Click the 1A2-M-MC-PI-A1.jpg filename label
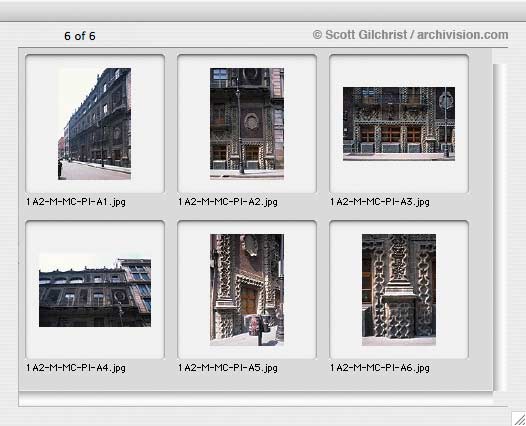Viewport: 526px width, 426px height. pos(76,202)
